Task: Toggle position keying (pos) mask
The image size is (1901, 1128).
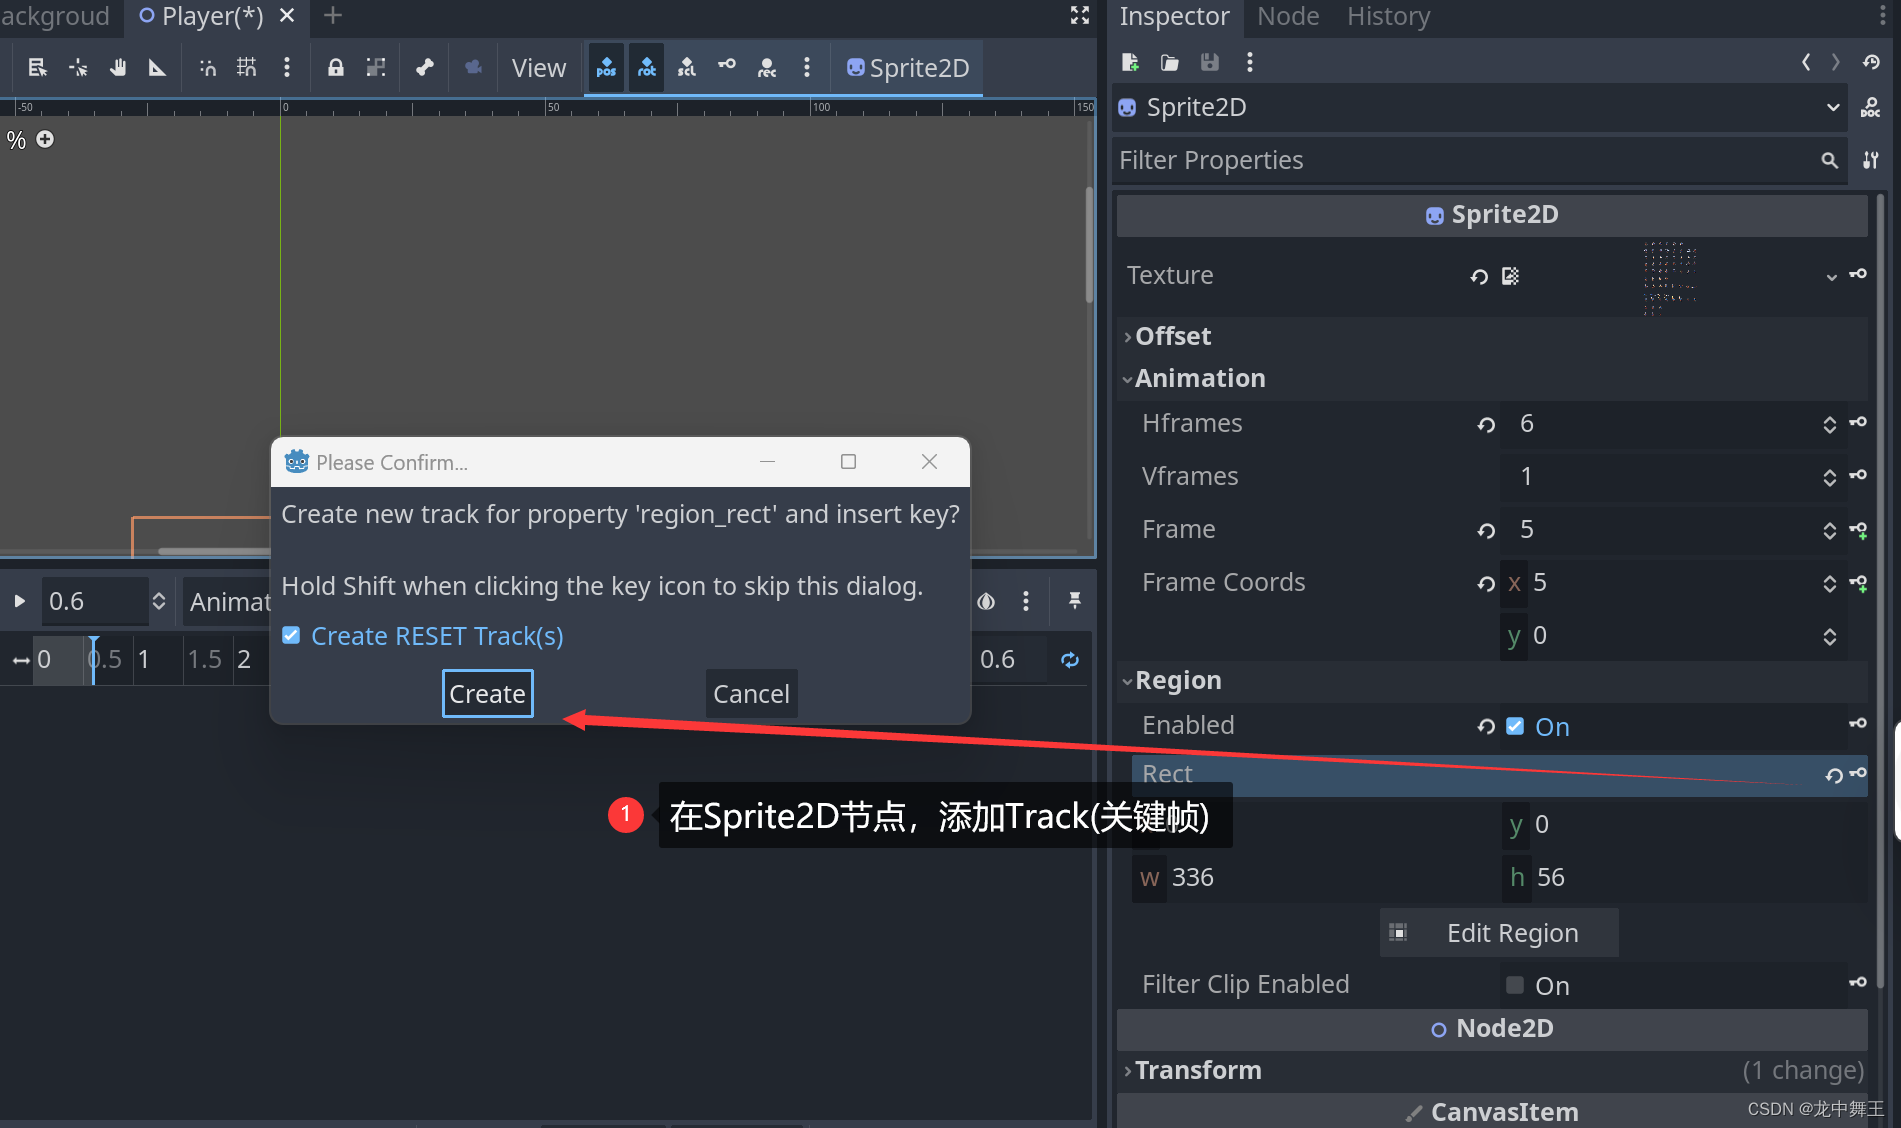Action: click(x=606, y=67)
